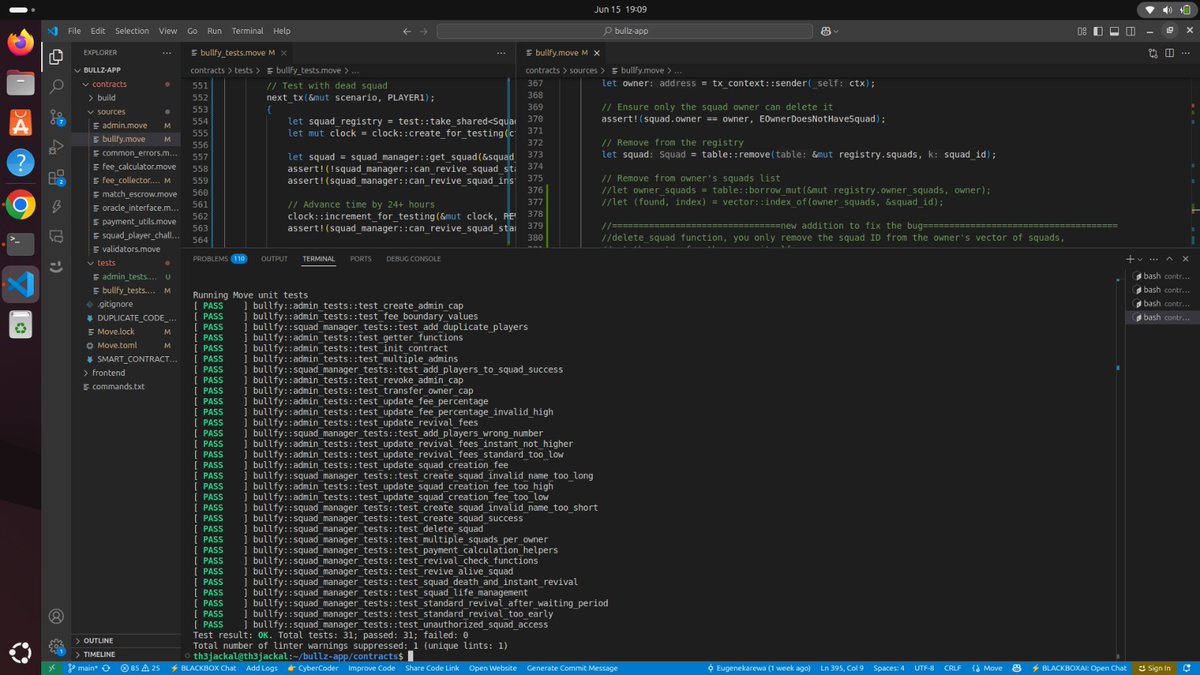
Task: Switch to the OUTPUT panel tab
Action: pos(274,258)
